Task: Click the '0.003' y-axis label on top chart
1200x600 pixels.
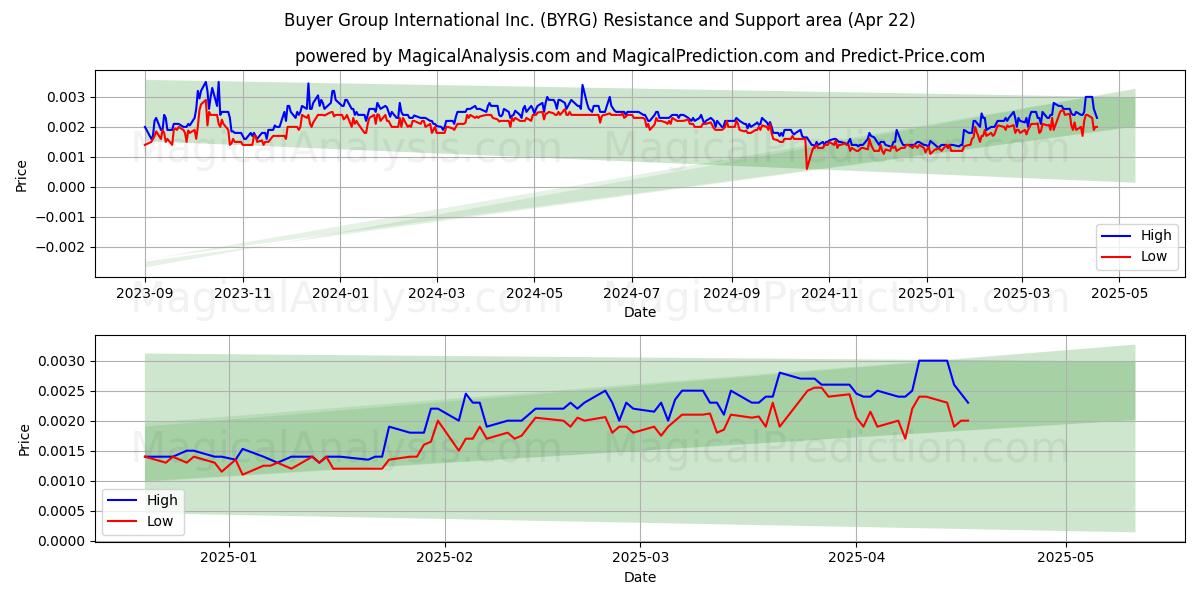Action: [68, 97]
